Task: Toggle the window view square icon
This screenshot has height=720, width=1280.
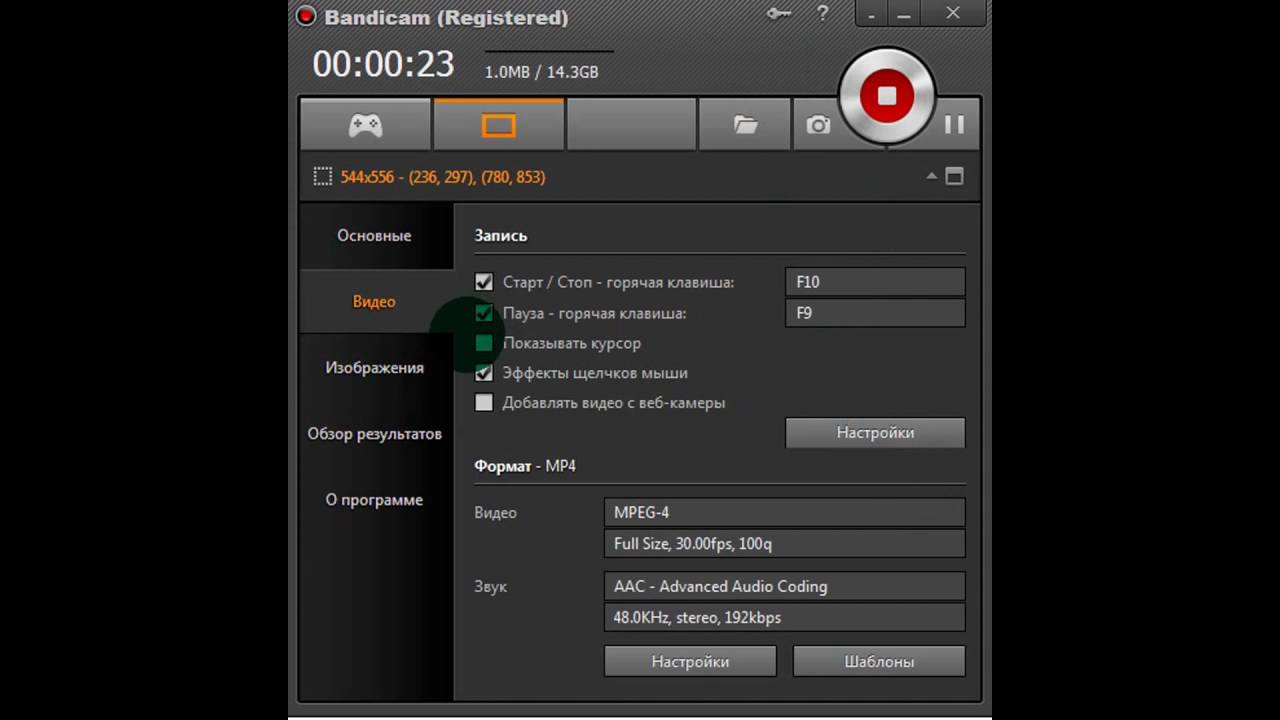Action: click(954, 176)
